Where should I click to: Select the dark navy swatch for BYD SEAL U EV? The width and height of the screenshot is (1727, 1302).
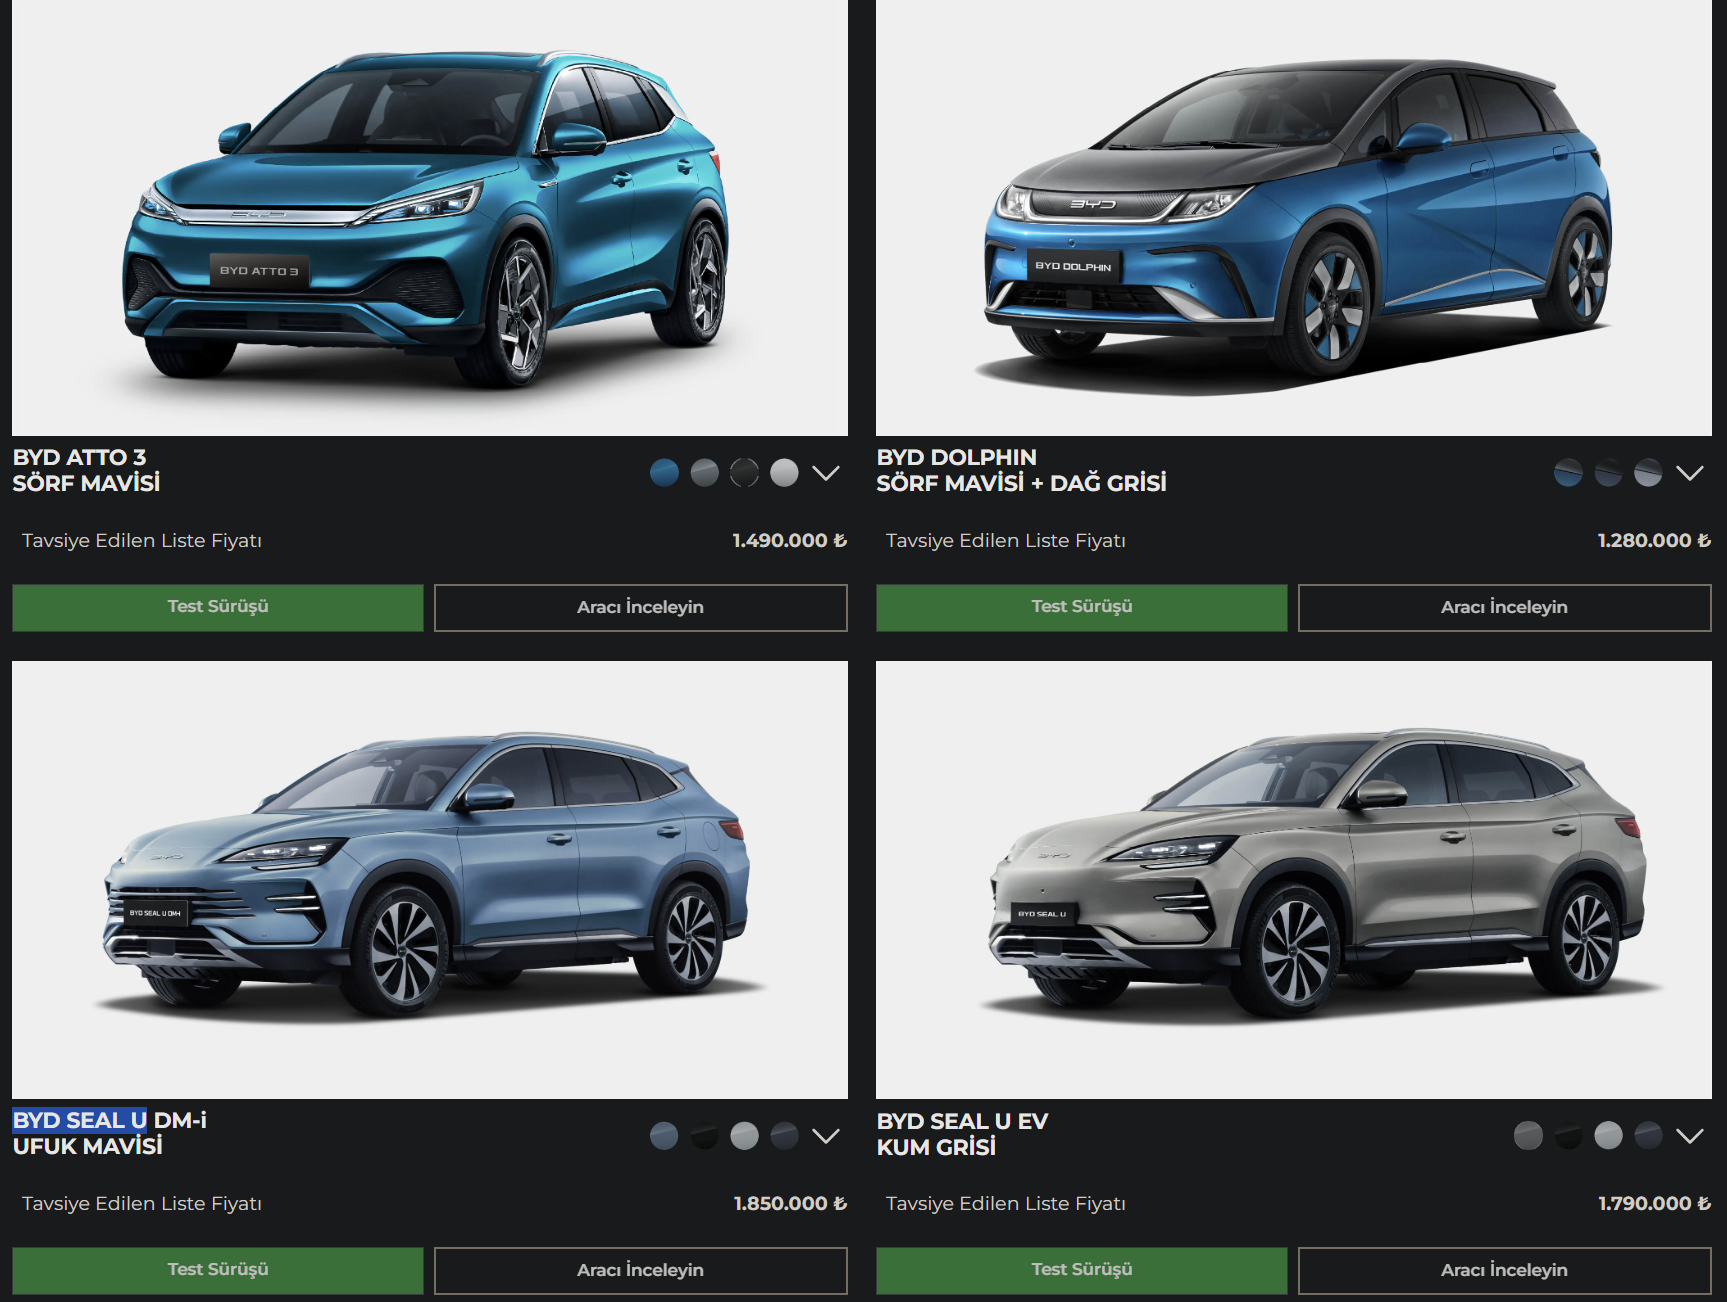(1648, 1136)
